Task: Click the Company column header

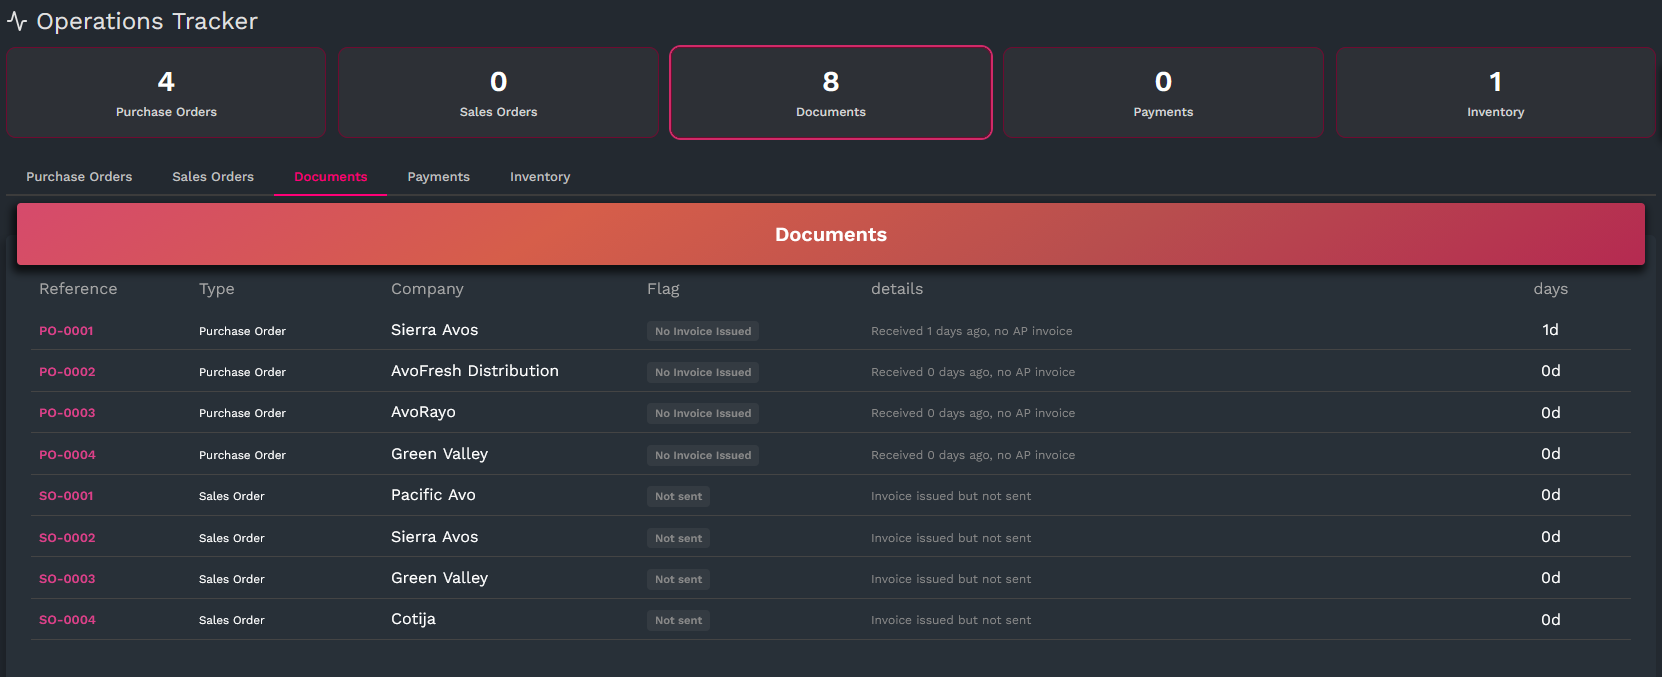Action: [427, 289]
